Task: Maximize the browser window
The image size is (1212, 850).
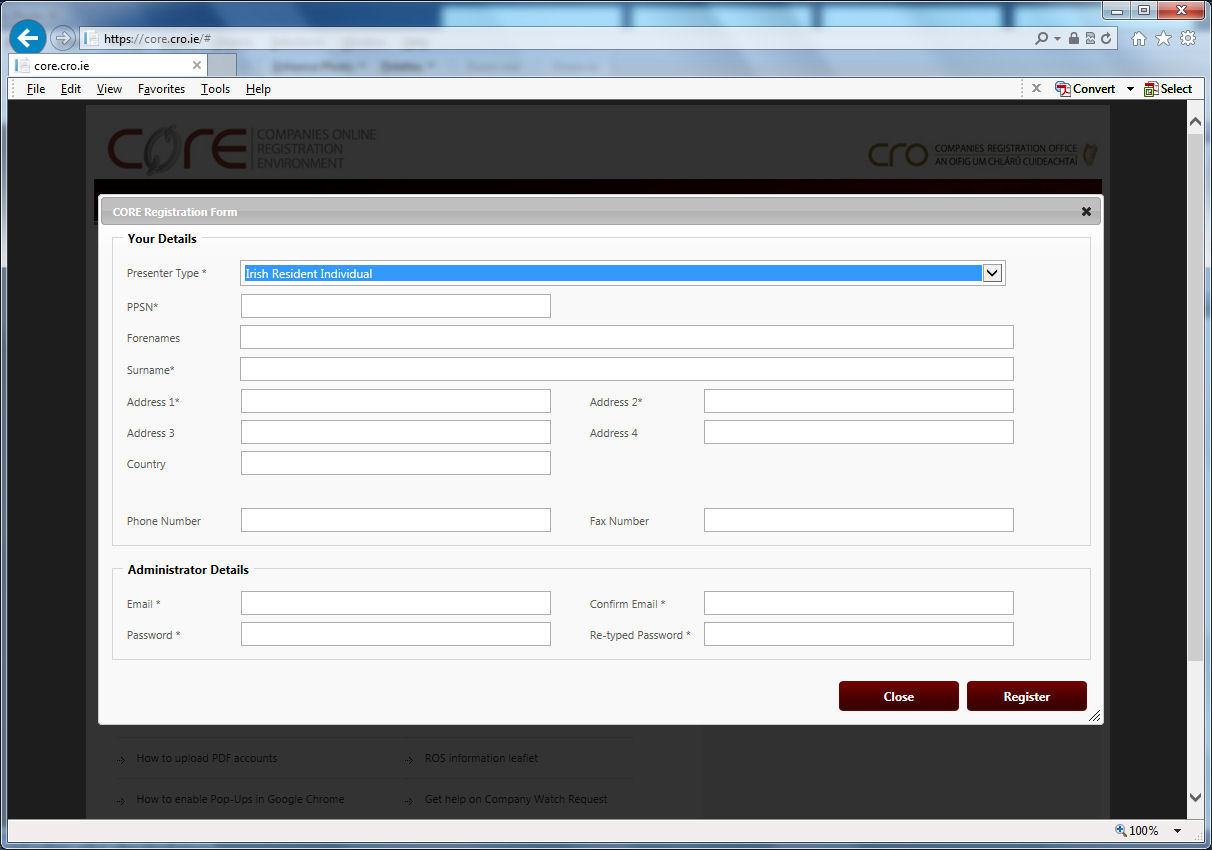Action: pyautogui.click(x=1143, y=9)
